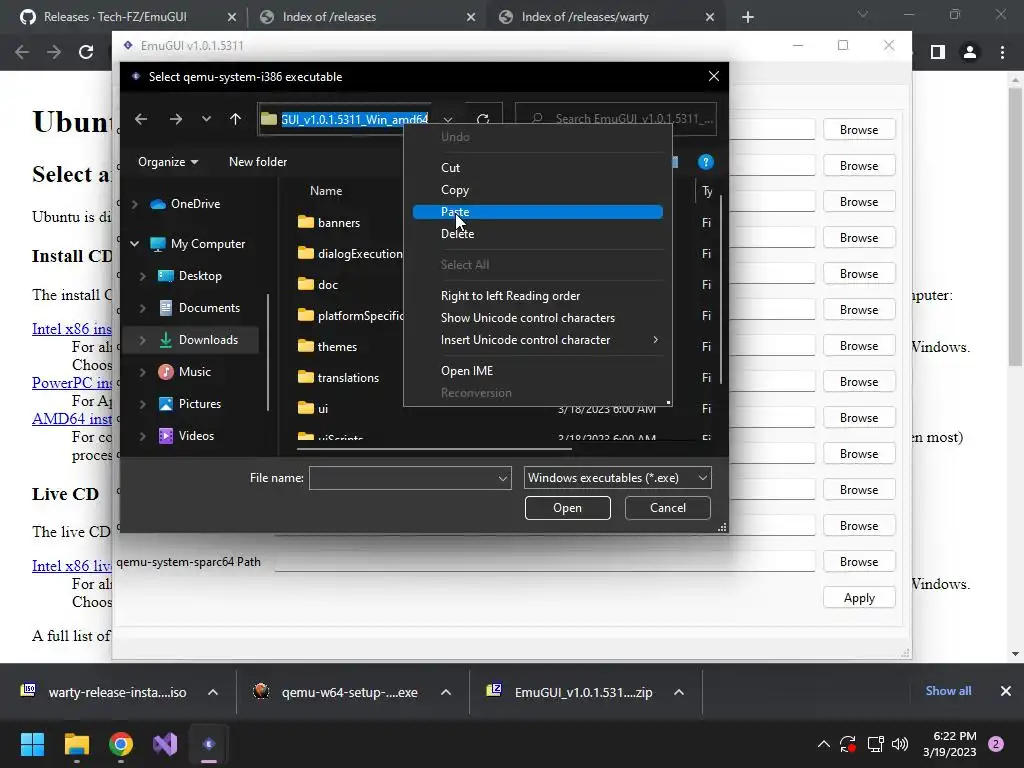The height and width of the screenshot is (768, 1024).
Task: Toggle the Chrome side panel icon
Action: (938, 52)
